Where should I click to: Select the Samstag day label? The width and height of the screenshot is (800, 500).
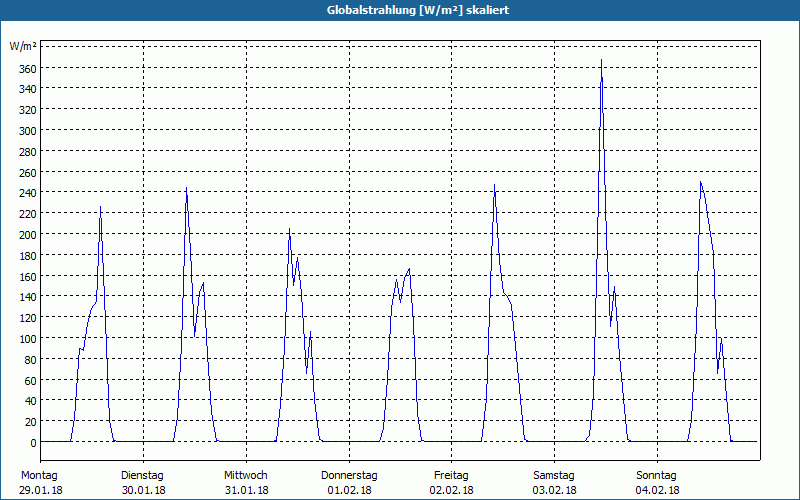point(554,476)
